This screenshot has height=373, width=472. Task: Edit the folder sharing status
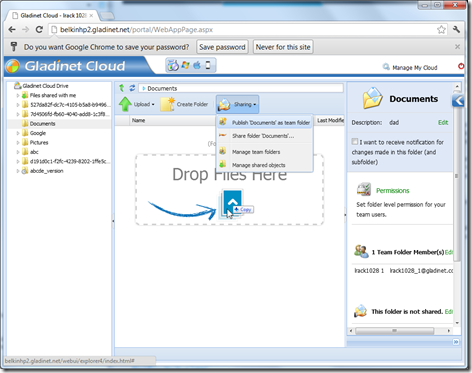click(449, 311)
